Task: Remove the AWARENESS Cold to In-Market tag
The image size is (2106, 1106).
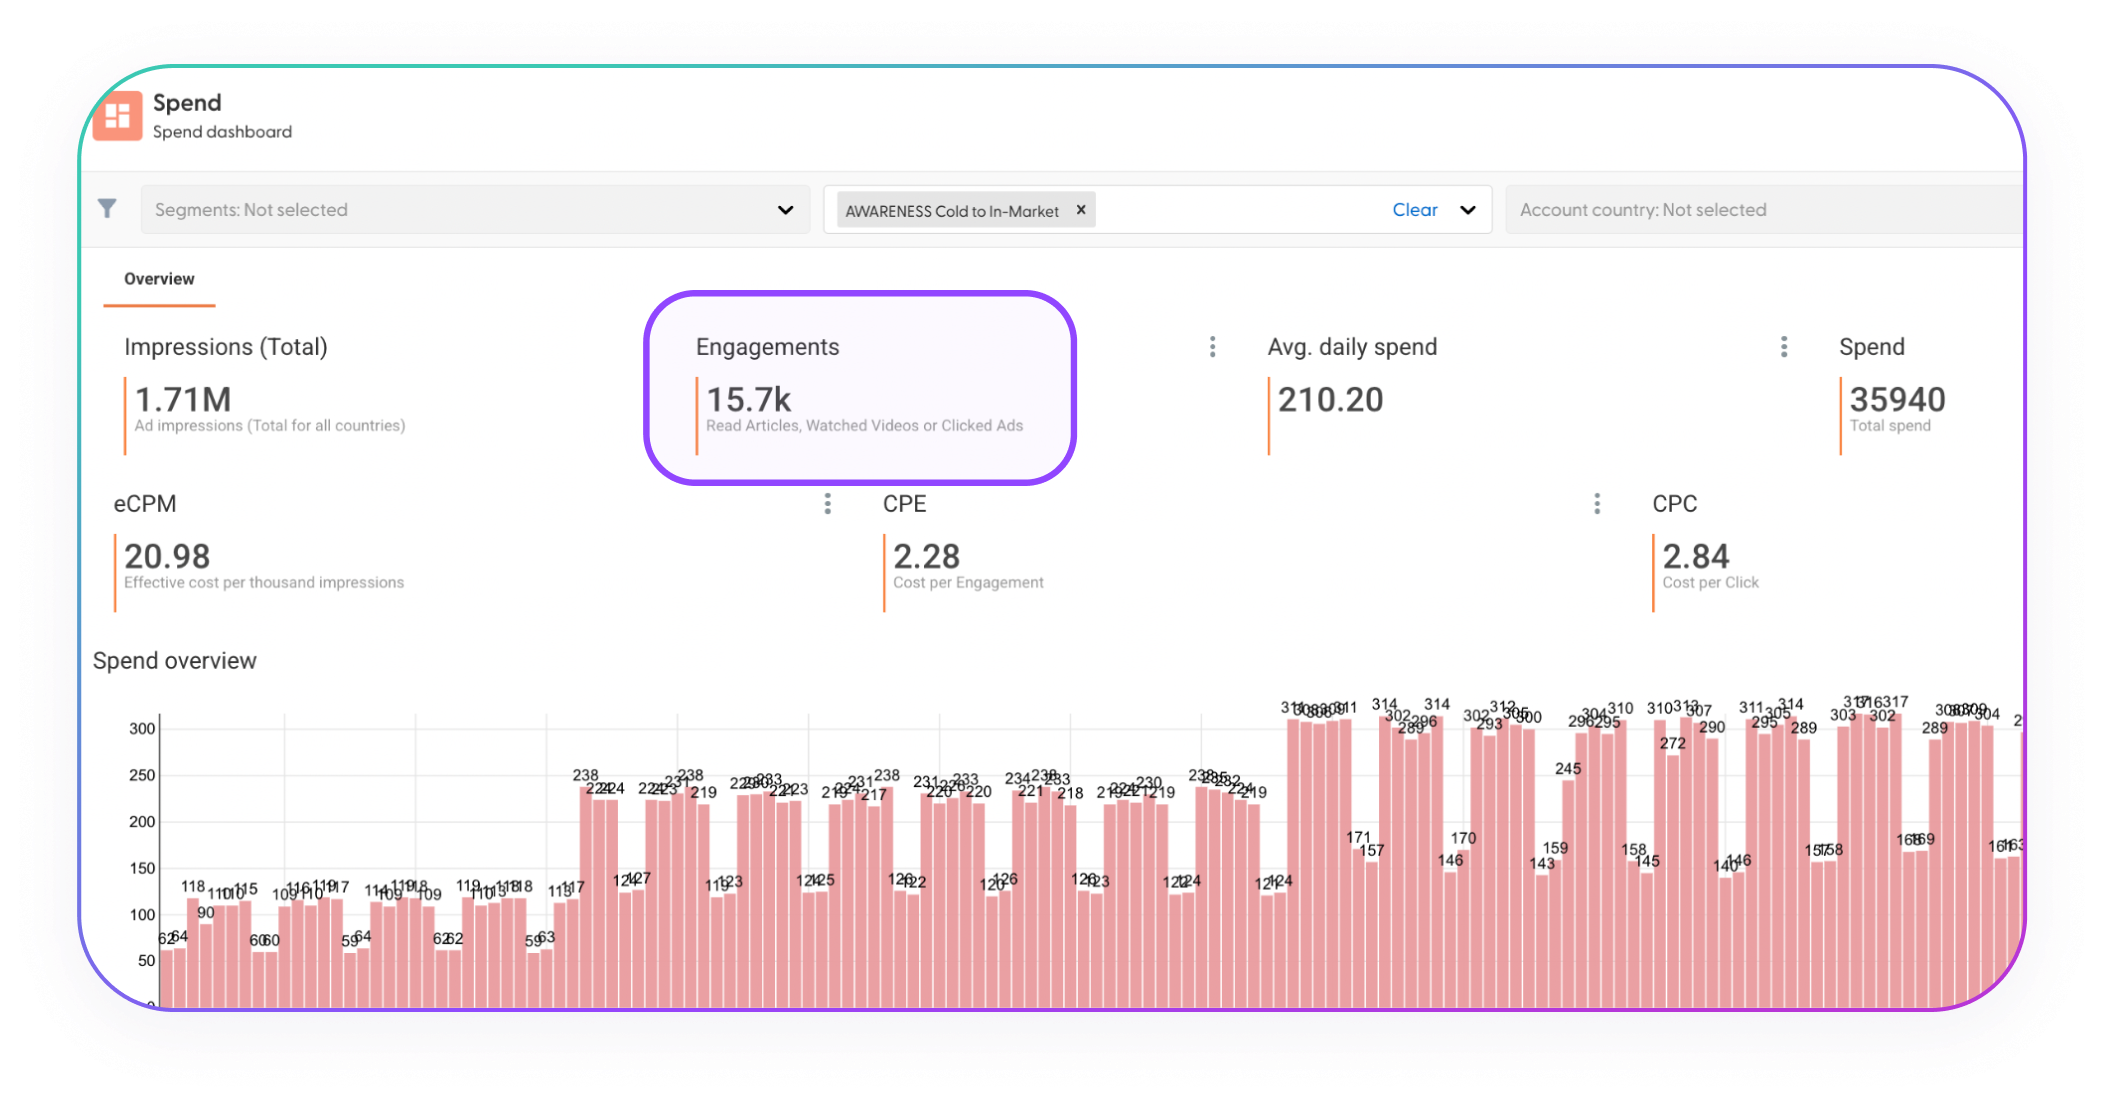Action: click(x=1080, y=210)
